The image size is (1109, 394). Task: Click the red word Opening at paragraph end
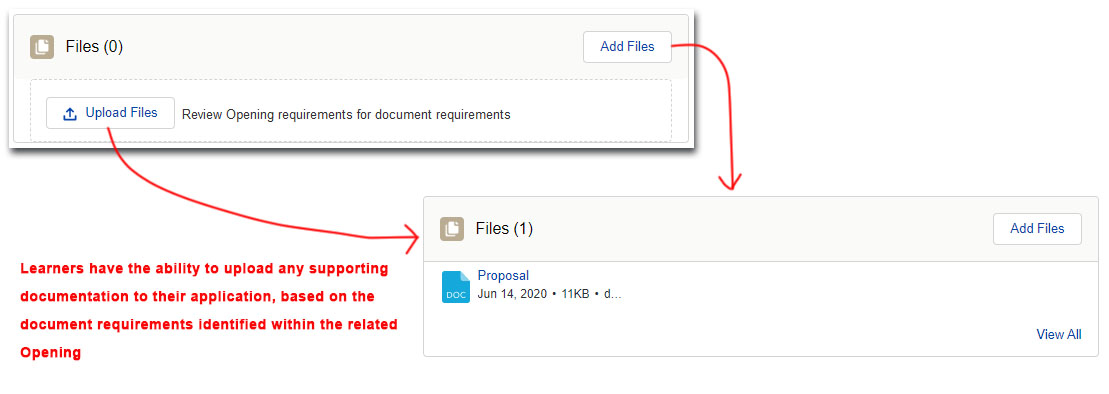click(x=51, y=352)
